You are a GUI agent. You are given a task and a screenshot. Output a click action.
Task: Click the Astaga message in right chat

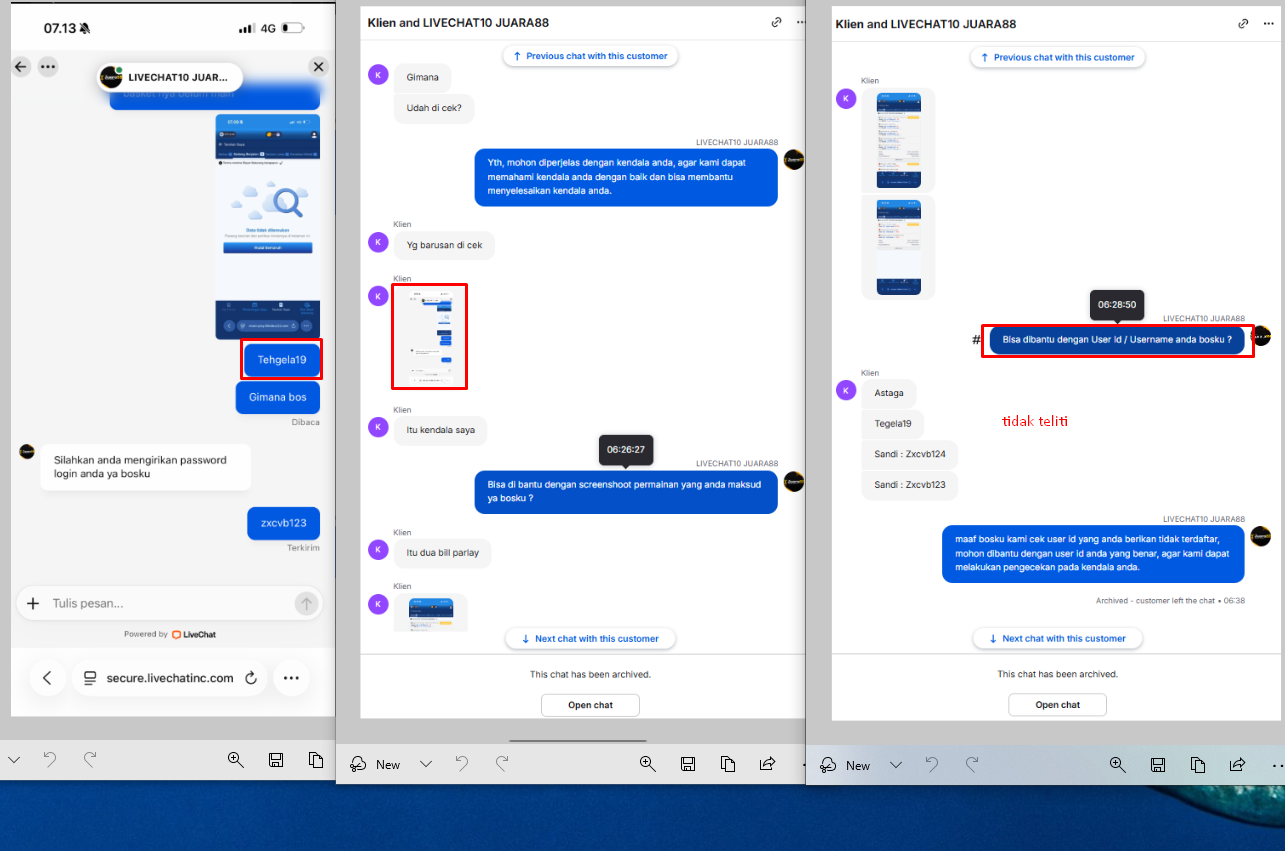coord(889,393)
